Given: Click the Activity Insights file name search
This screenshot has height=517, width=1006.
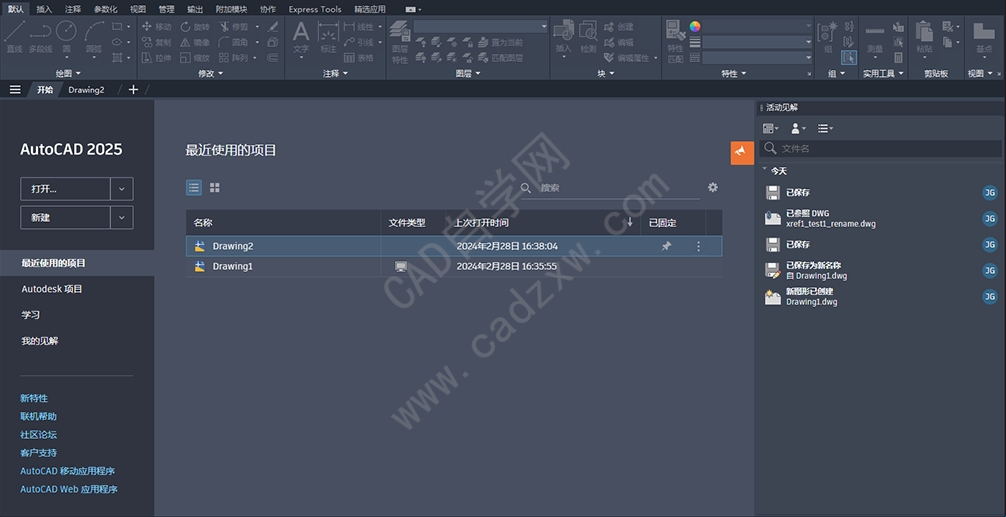Looking at the screenshot, I should click(880, 149).
